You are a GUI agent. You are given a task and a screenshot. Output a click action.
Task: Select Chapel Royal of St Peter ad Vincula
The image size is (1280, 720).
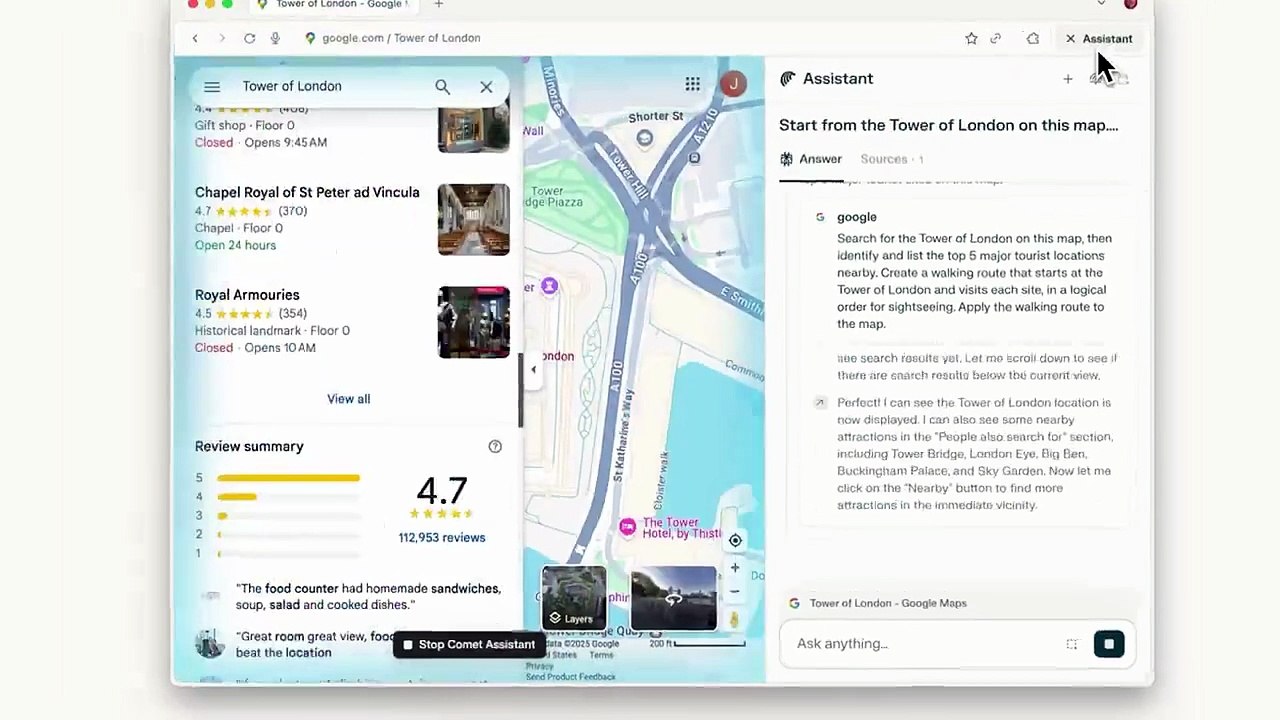pos(307,193)
